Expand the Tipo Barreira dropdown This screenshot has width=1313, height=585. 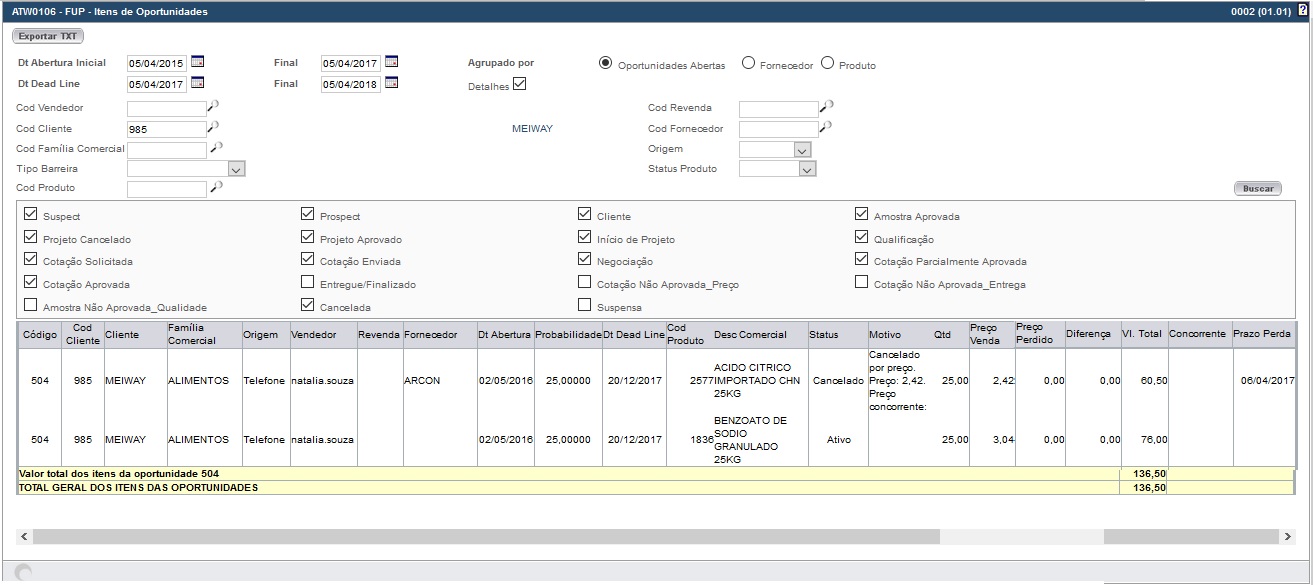point(236,169)
